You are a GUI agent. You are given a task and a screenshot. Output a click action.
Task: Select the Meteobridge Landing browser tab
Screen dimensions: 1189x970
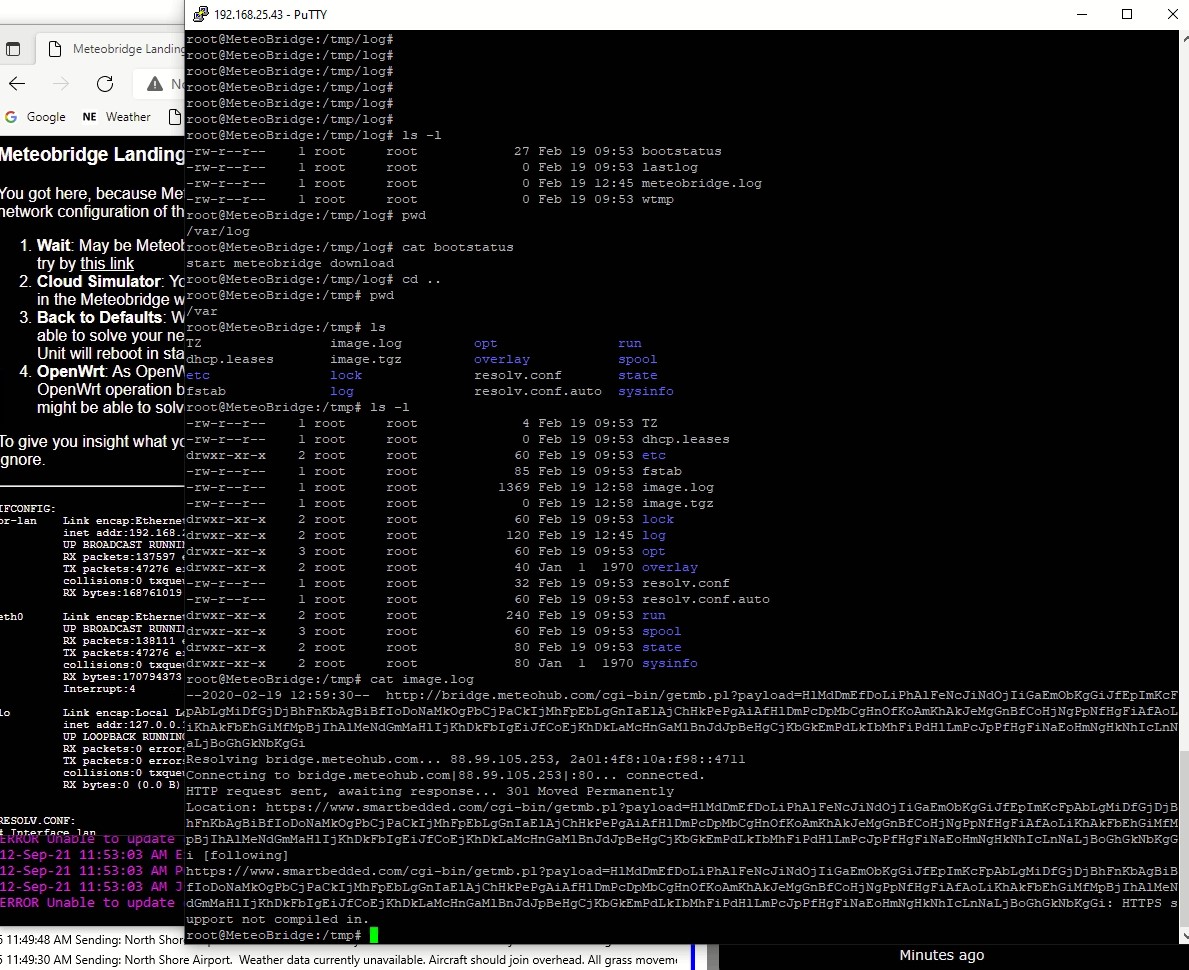[x=110, y=49]
